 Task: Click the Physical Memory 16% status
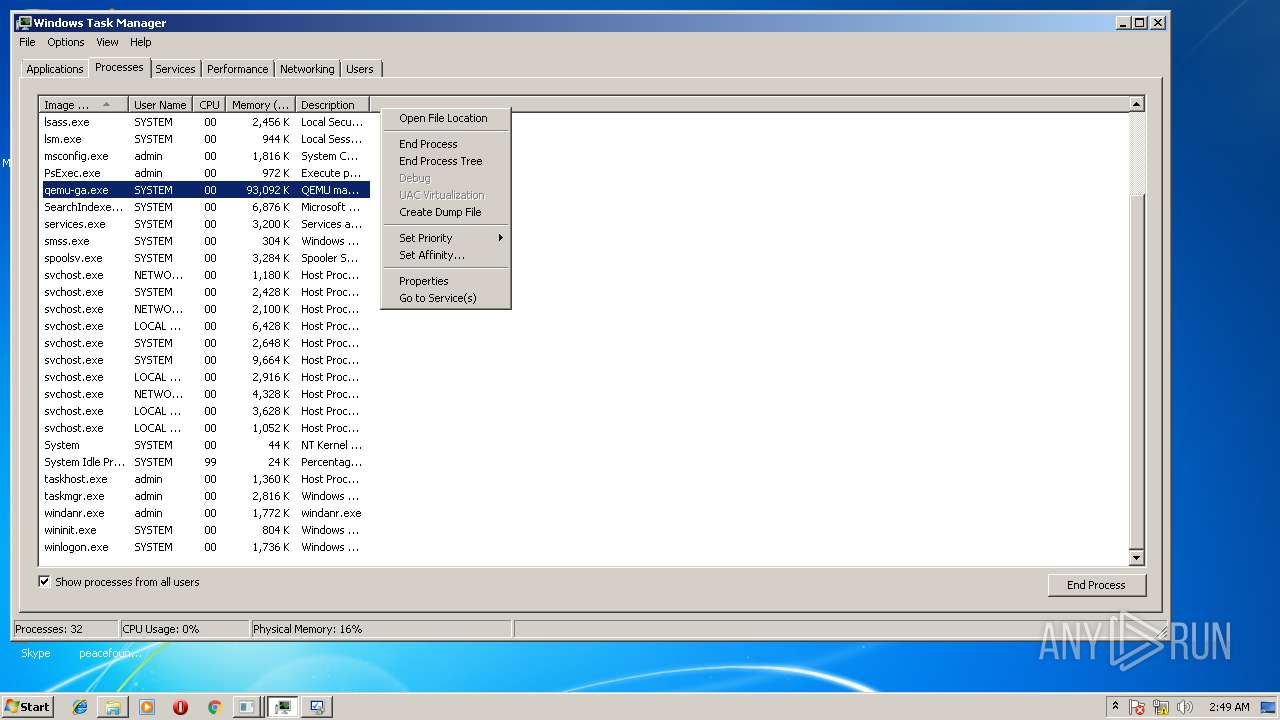click(x=307, y=629)
